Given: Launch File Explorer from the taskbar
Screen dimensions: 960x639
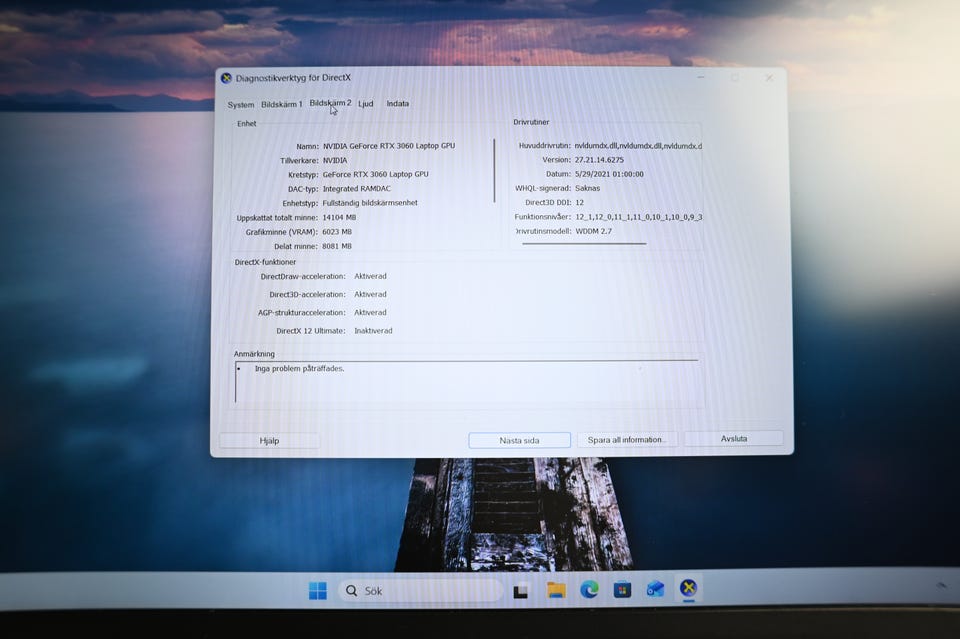Looking at the screenshot, I should point(556,590).
